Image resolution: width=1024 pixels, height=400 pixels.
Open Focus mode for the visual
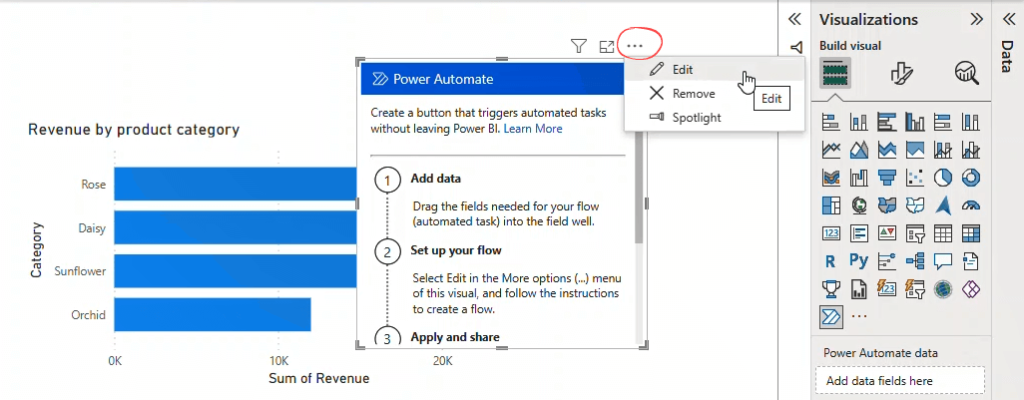pos(607,46)
